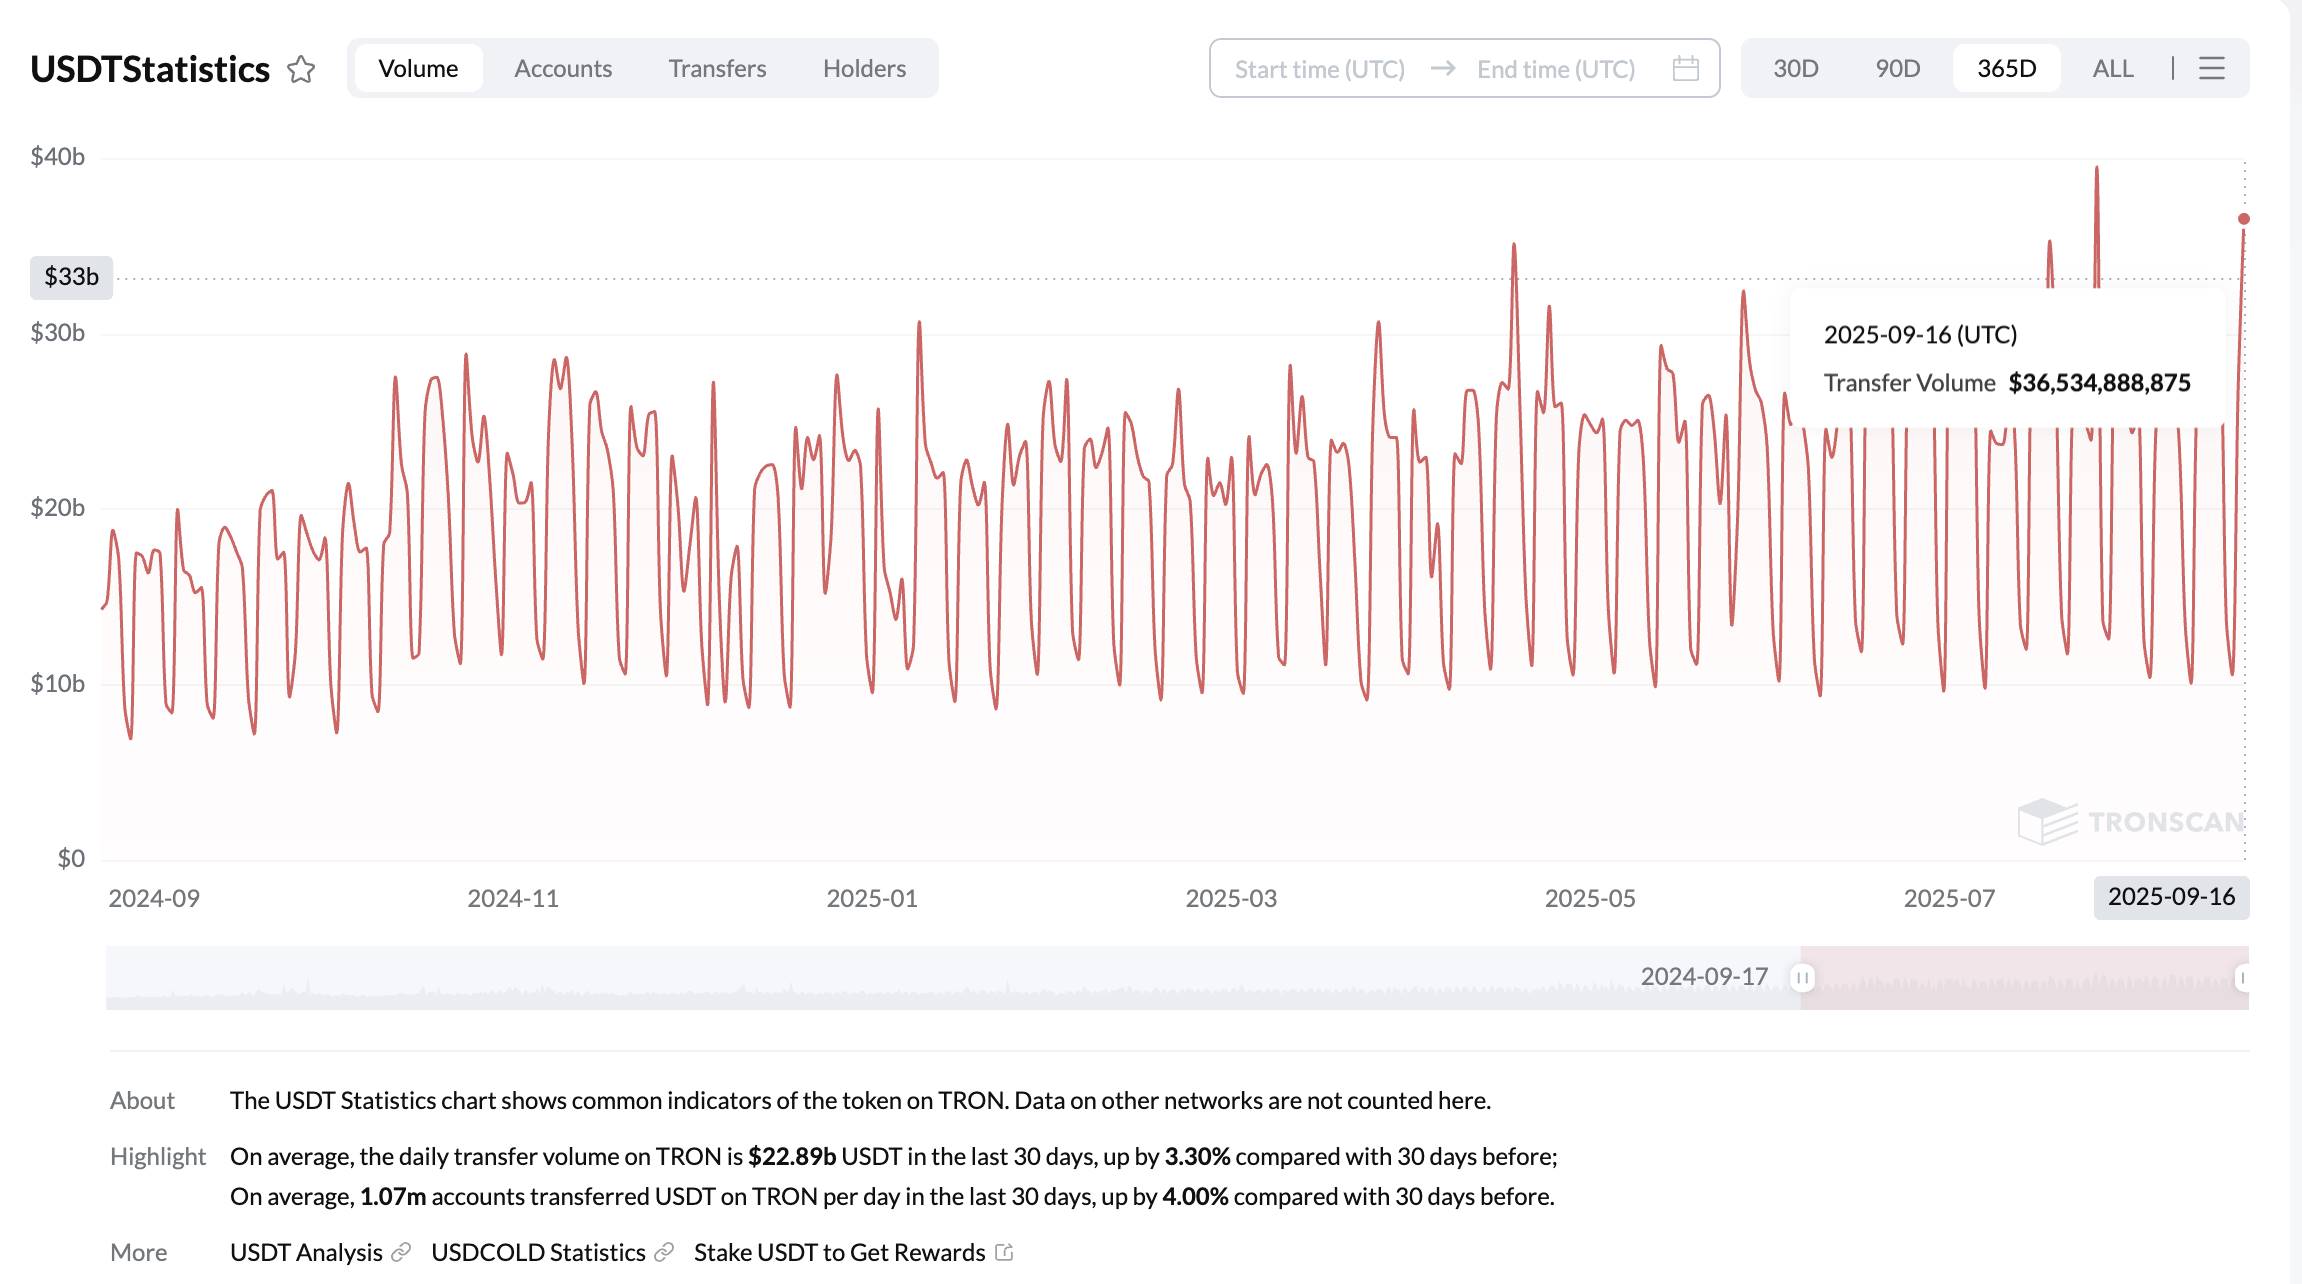This screenshot has width=2302, height=1284.
Task: Click the left range slider handle
Action: click(1802, 977)
